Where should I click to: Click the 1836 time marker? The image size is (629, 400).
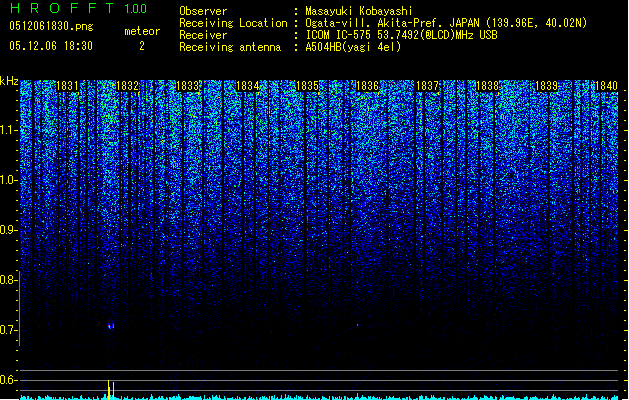point(367,86)
